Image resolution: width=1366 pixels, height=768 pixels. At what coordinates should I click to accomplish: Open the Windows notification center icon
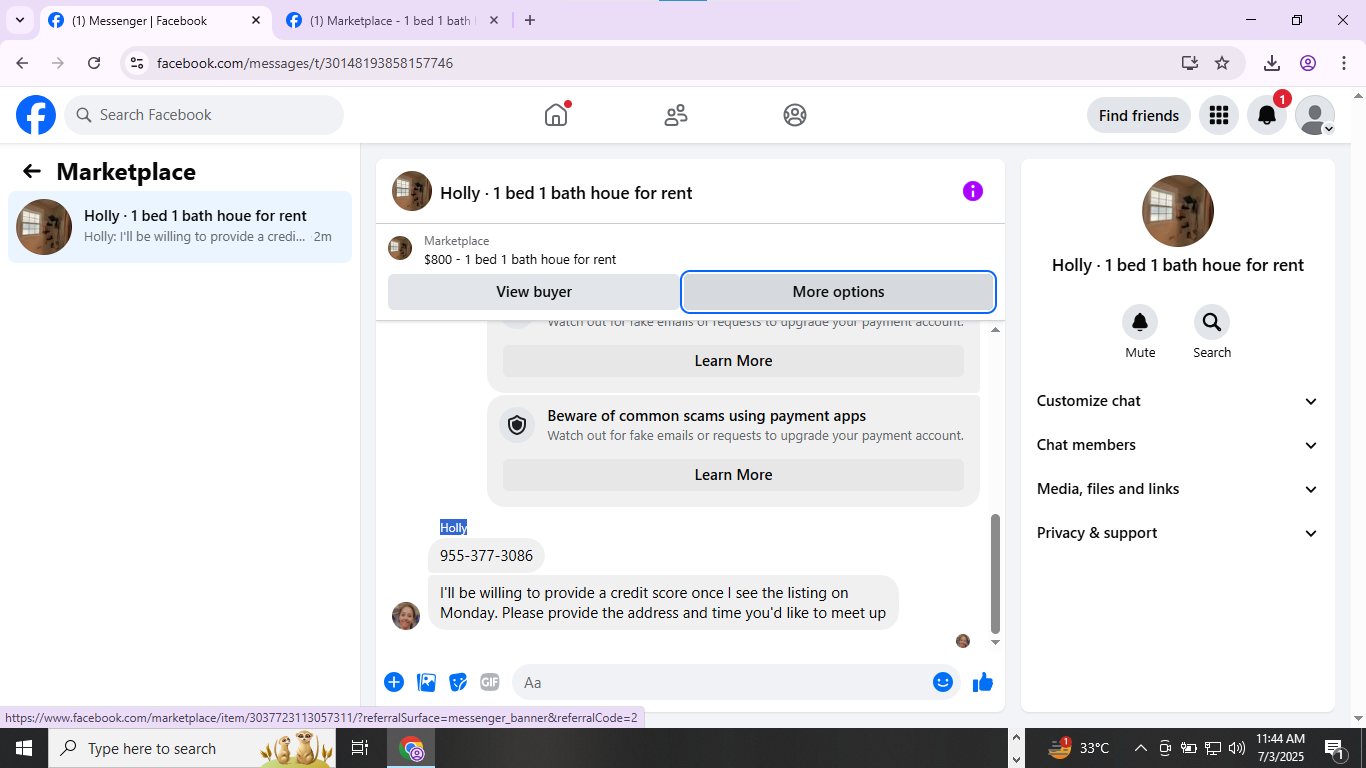1335,748
